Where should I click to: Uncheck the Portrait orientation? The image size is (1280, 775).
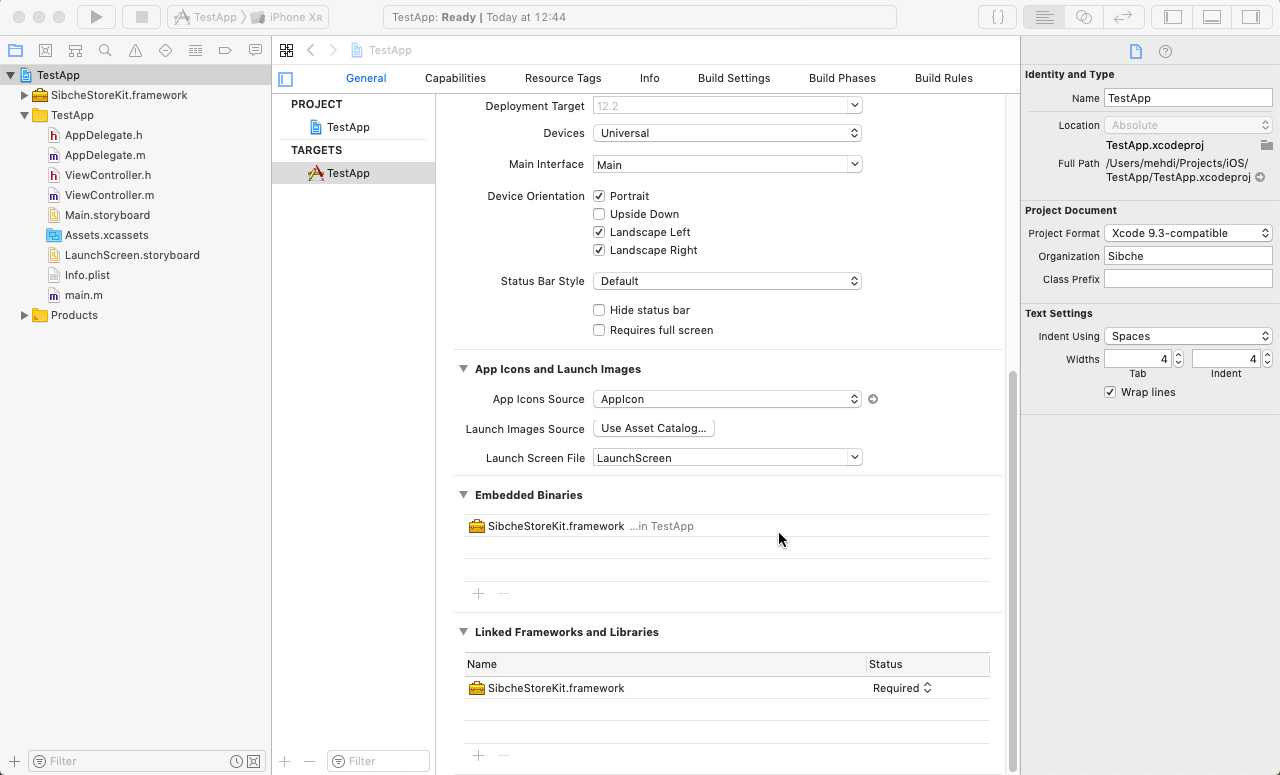[x=599, y=196]
